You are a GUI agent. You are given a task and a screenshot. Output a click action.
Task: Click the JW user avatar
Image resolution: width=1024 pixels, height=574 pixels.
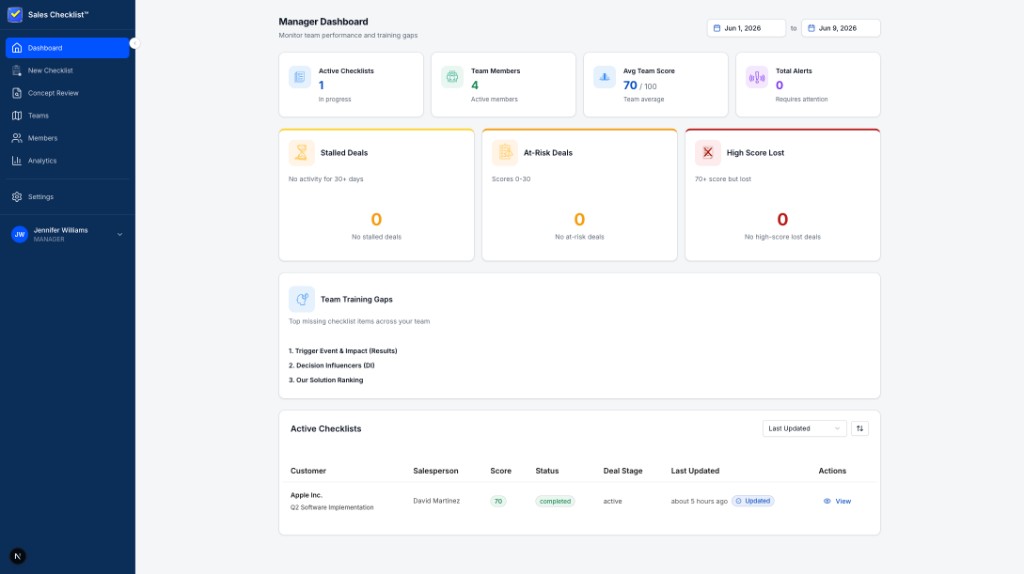tap(20, 234)
